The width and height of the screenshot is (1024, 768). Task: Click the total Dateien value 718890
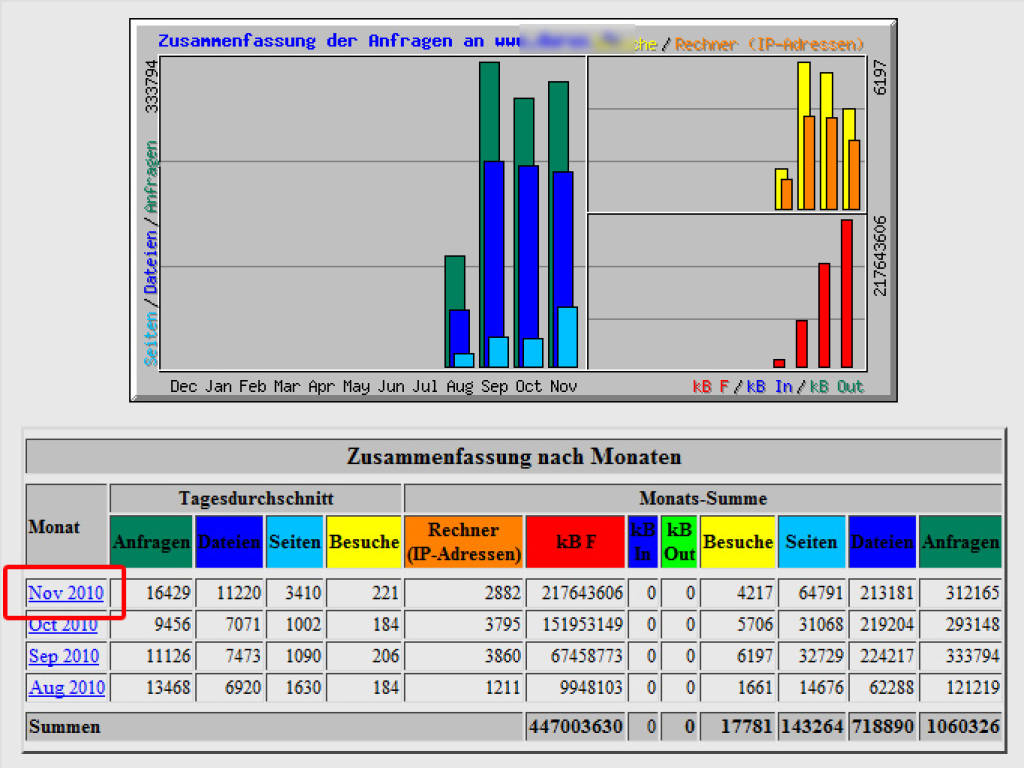[882, 726]
